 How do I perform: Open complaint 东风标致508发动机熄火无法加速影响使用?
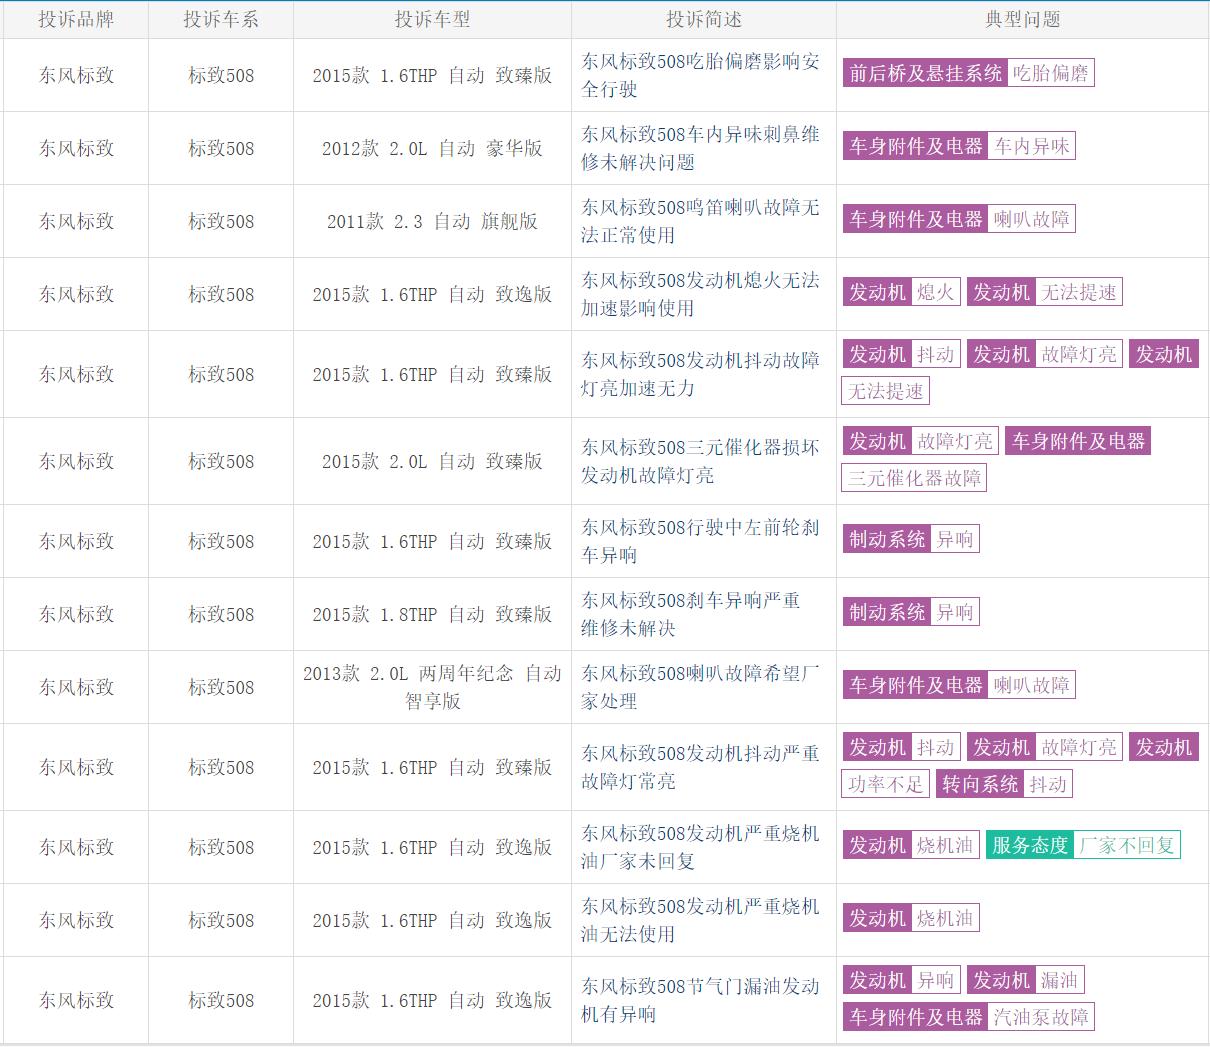pos(700,294)
